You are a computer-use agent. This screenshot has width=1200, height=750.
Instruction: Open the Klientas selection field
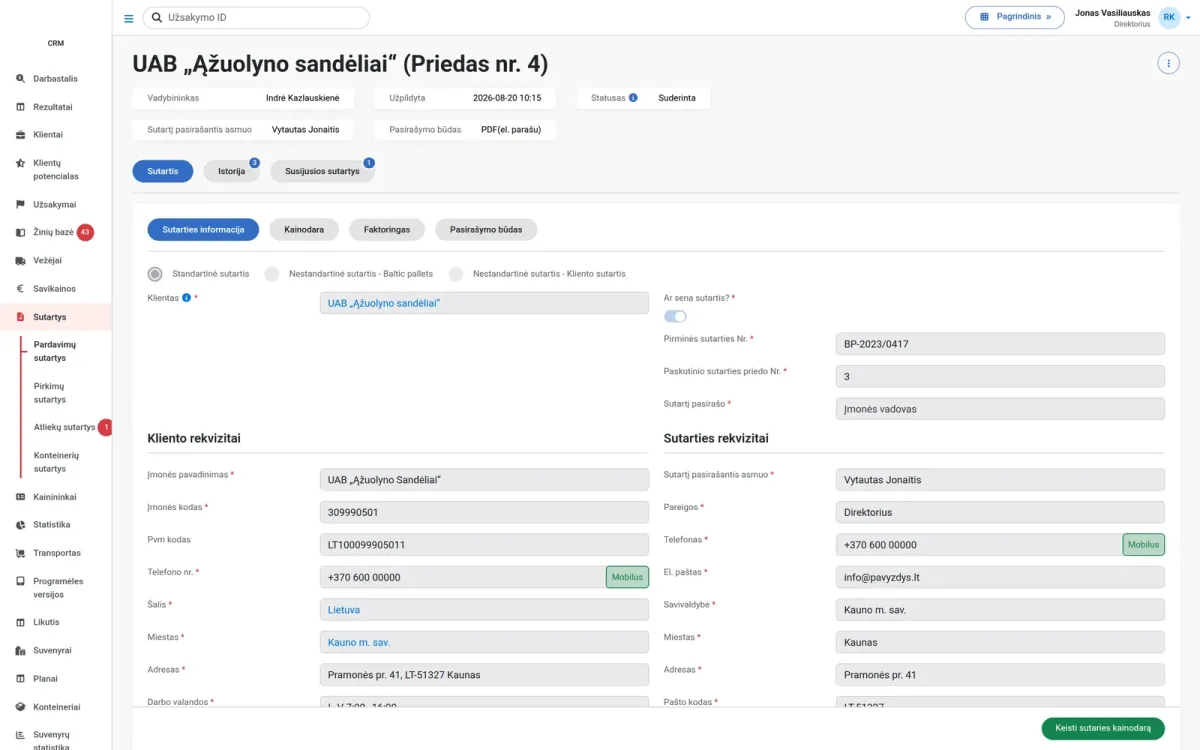pyautogui.click(x=484, y=303)
